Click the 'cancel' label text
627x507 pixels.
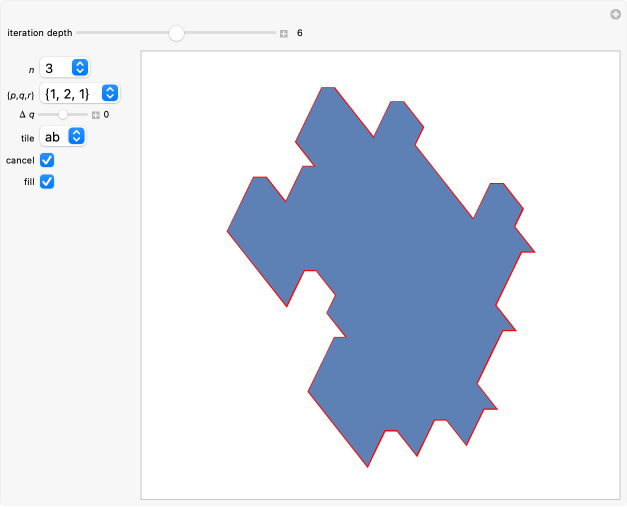[x=20, y=160]
